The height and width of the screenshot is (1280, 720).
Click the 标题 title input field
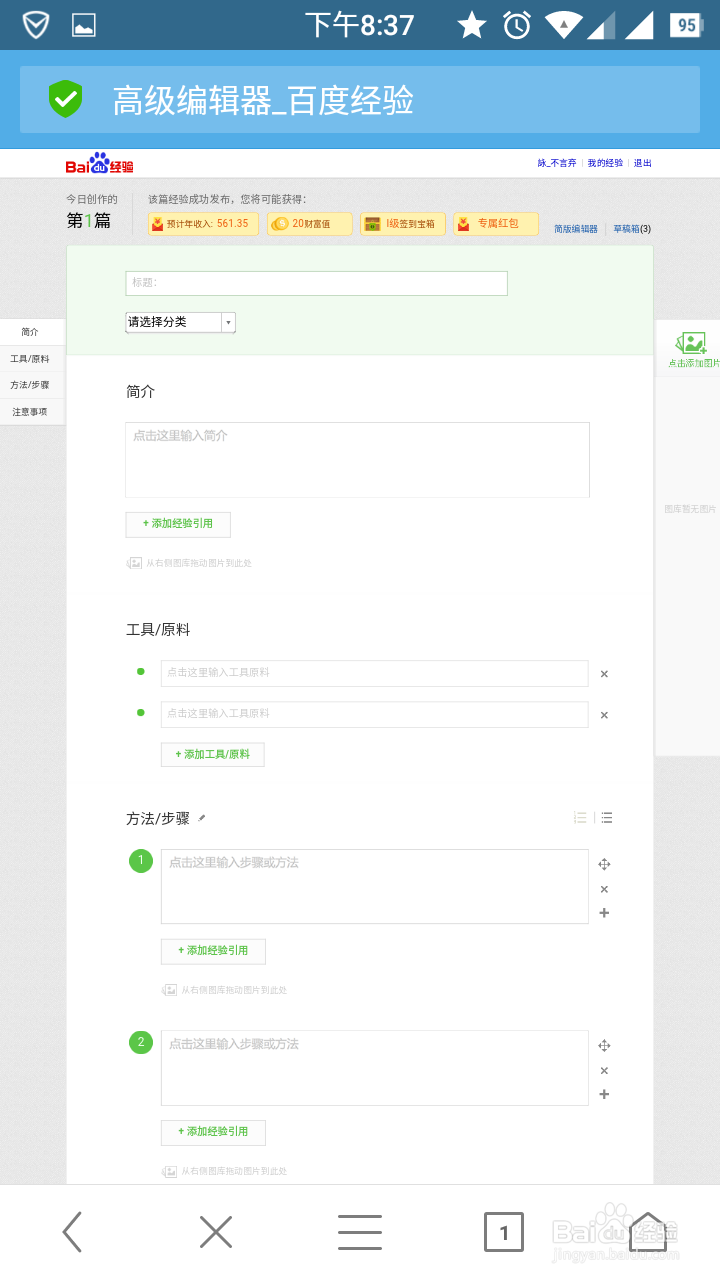(316, 283)
